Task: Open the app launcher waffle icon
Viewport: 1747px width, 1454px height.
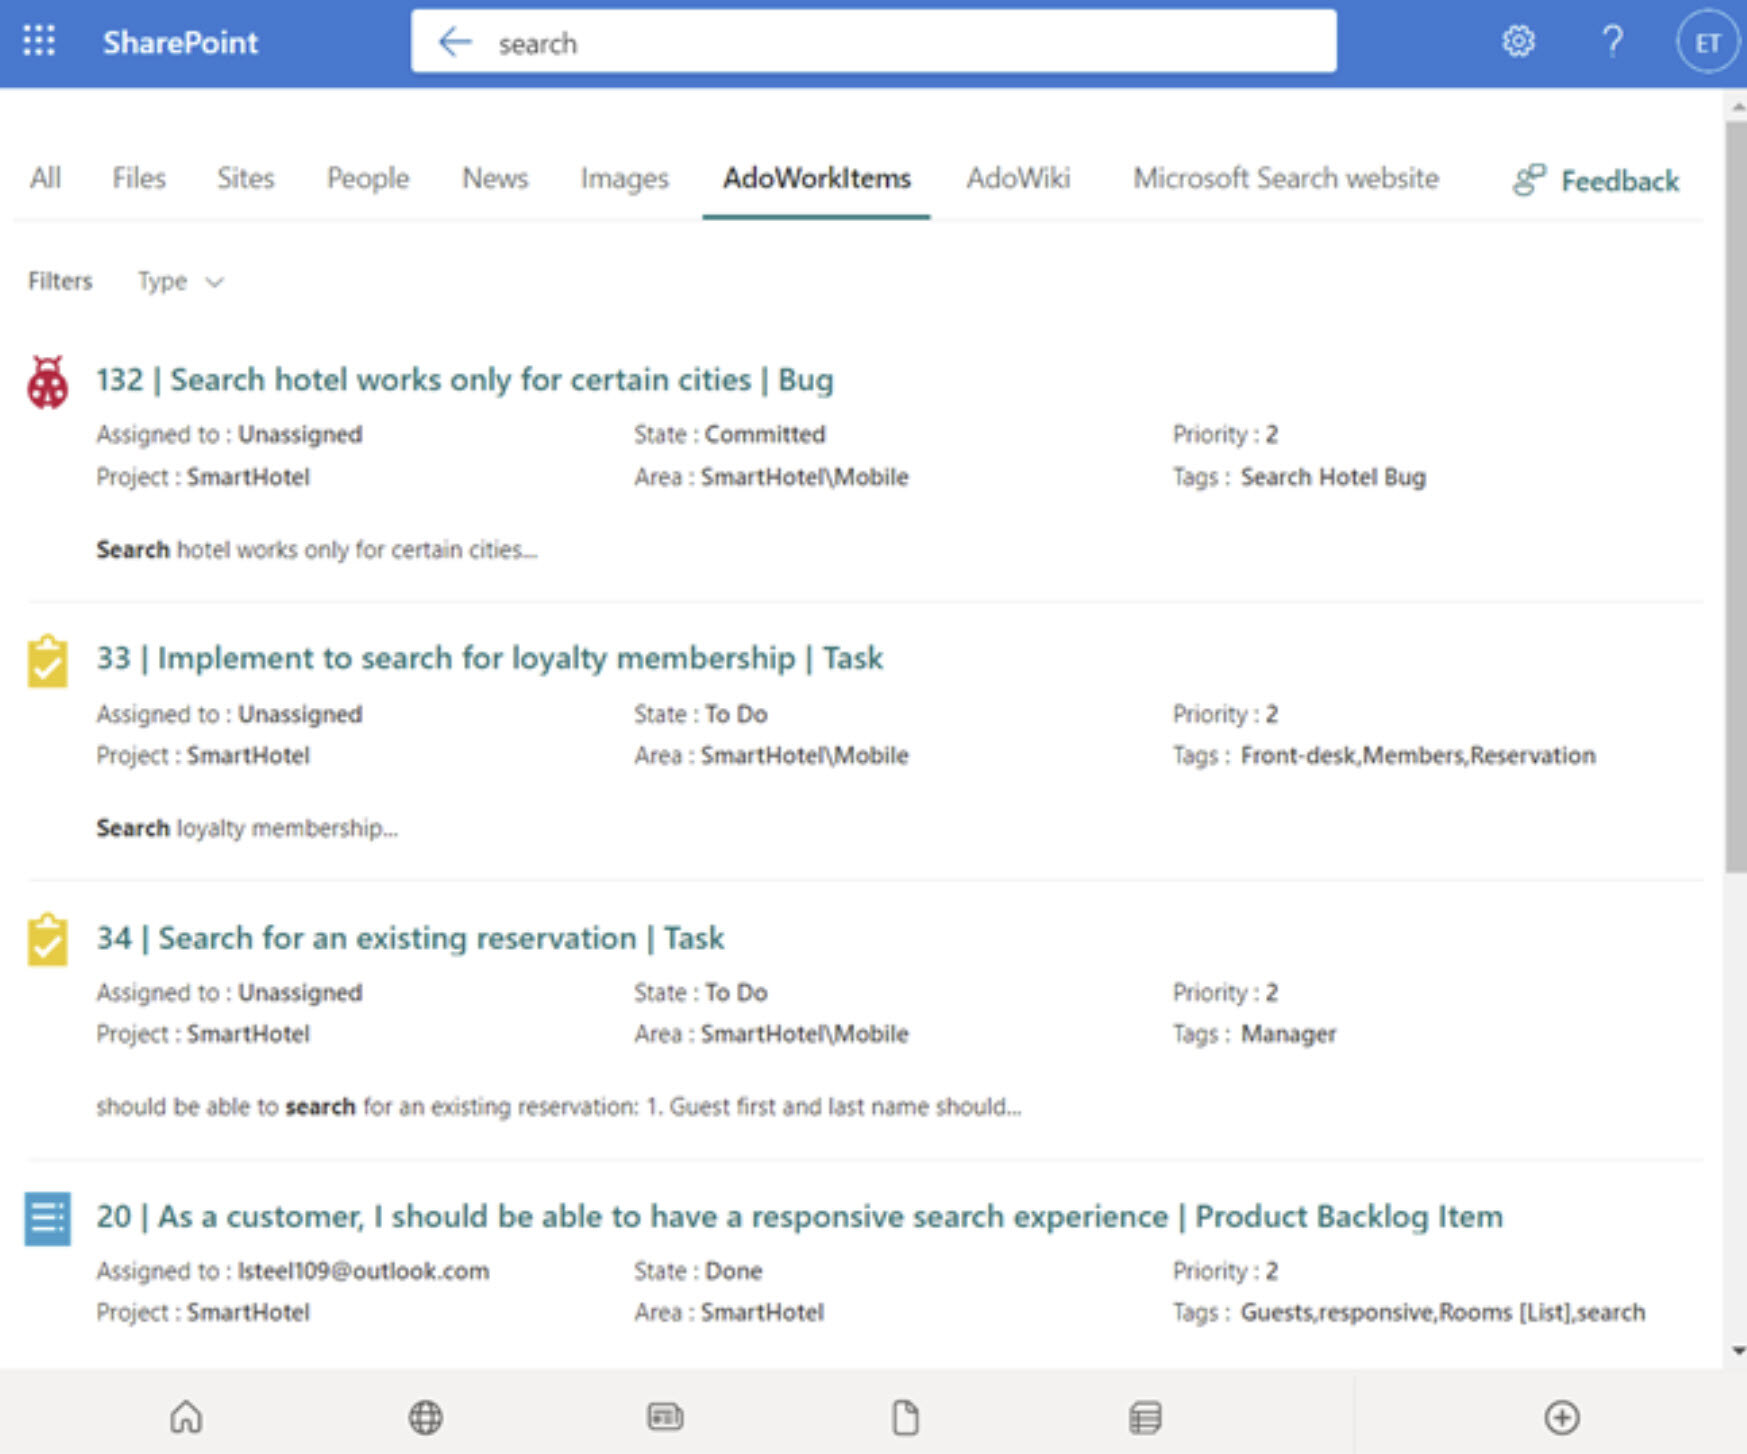Action: pyautogui.click(x=39, y=41)
